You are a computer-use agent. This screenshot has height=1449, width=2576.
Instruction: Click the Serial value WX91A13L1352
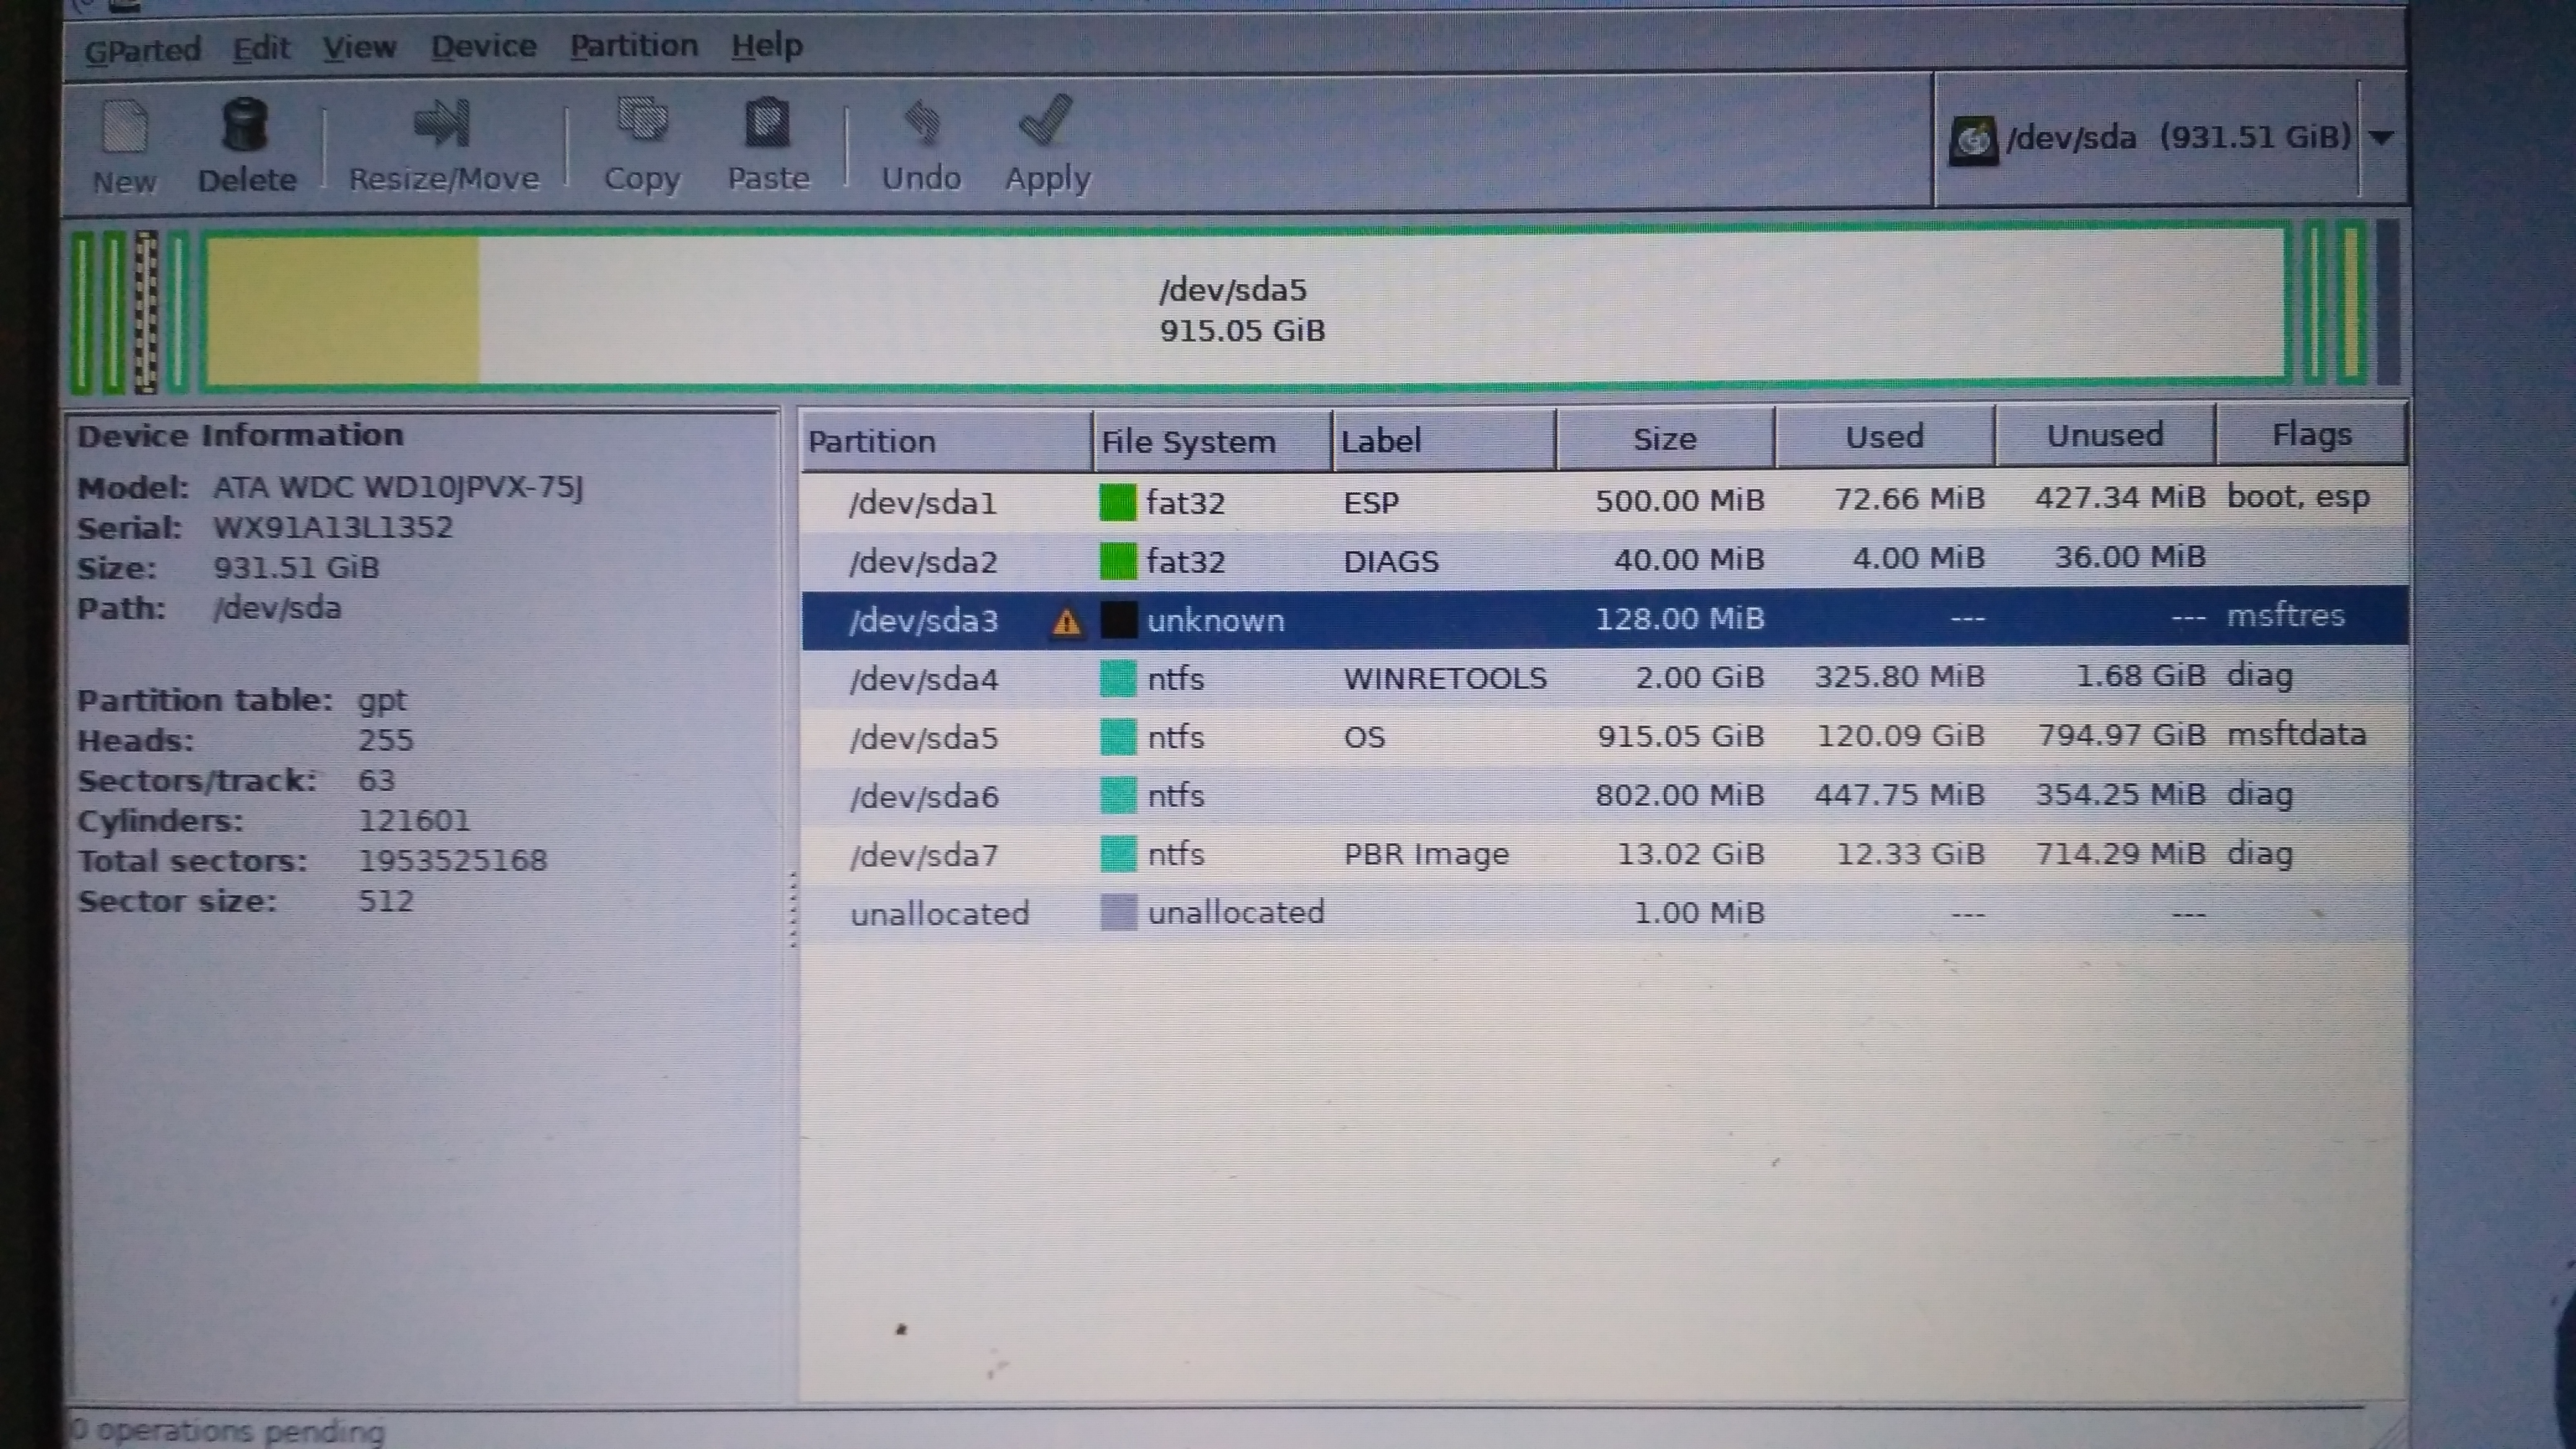click(x=333, y=527)
